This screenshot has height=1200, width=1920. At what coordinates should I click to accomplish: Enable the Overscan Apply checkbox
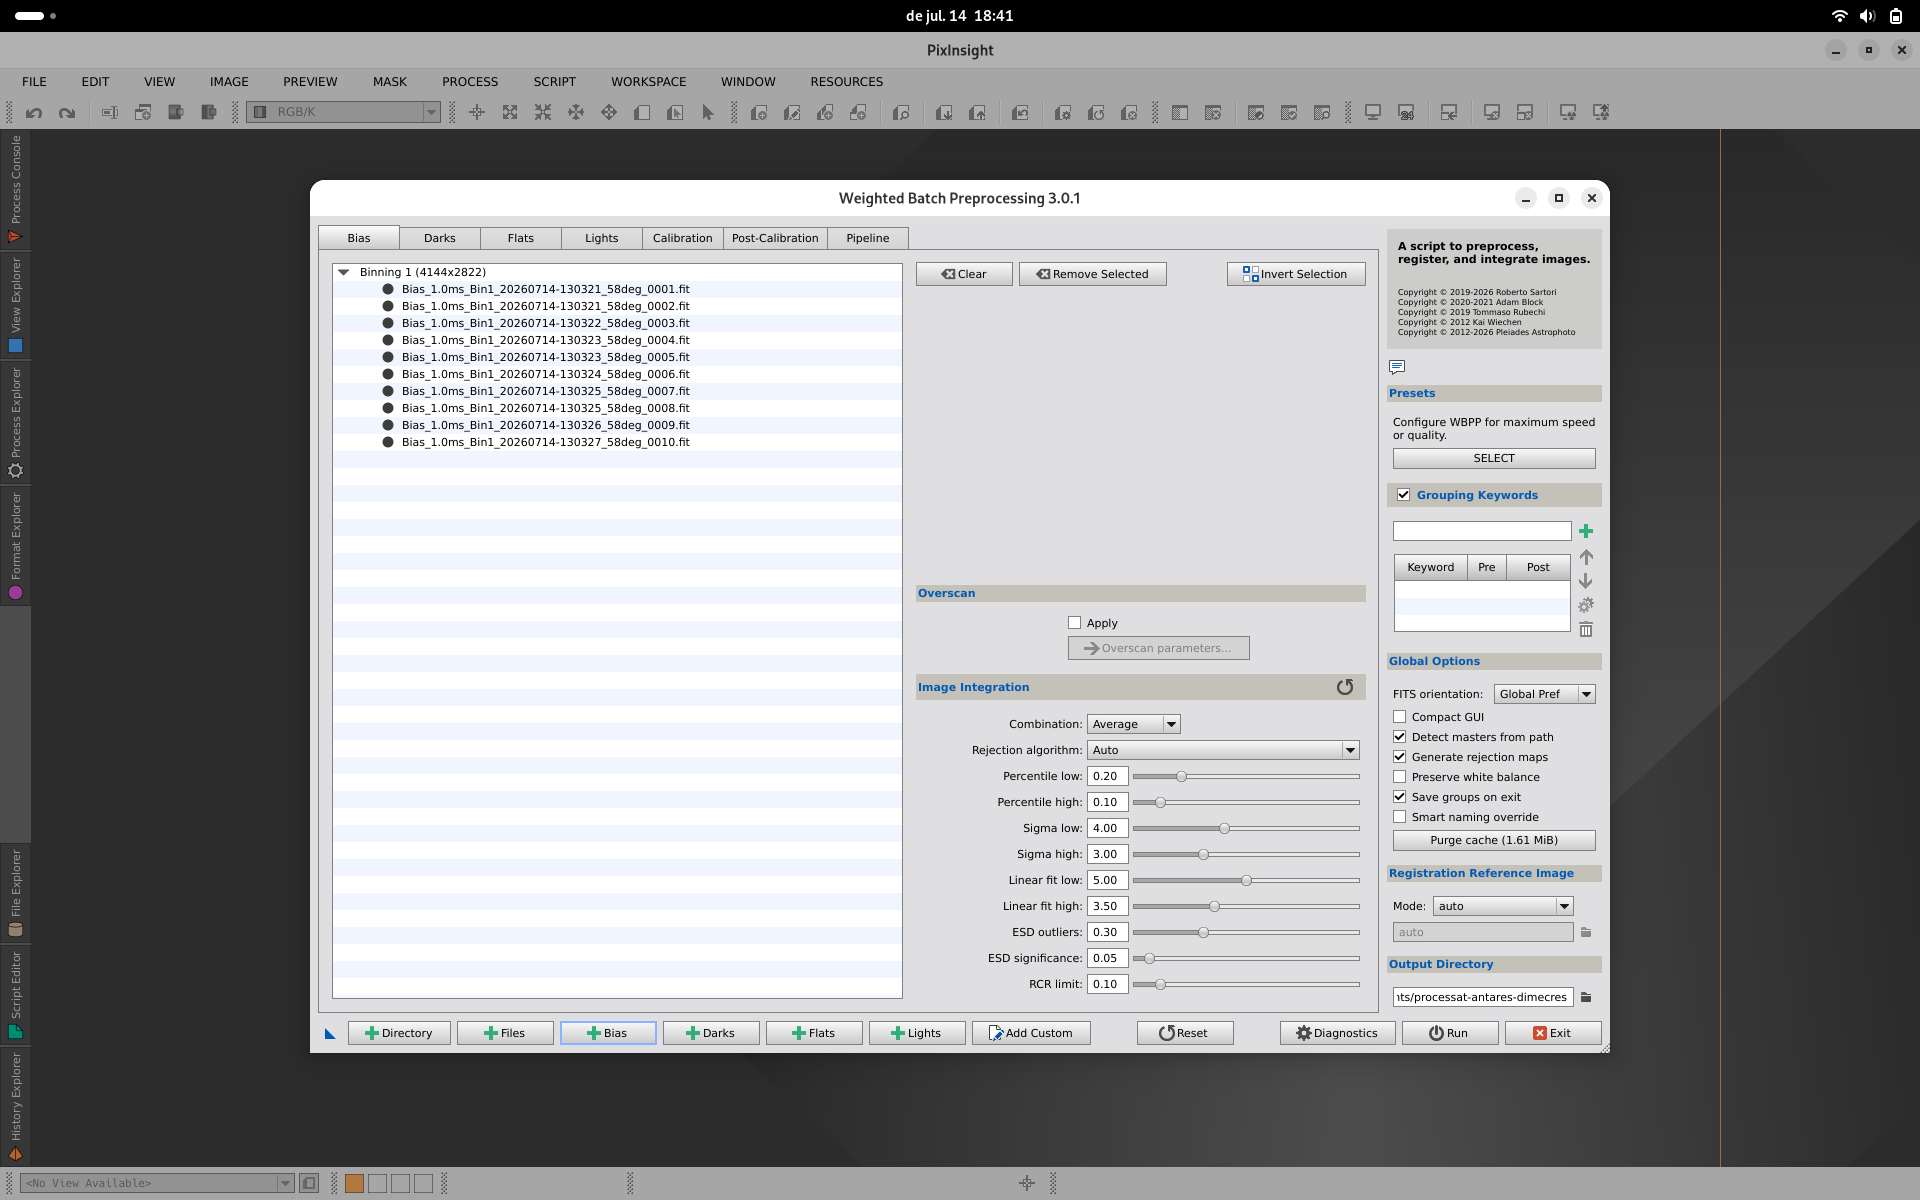(x=1075, y=623)
